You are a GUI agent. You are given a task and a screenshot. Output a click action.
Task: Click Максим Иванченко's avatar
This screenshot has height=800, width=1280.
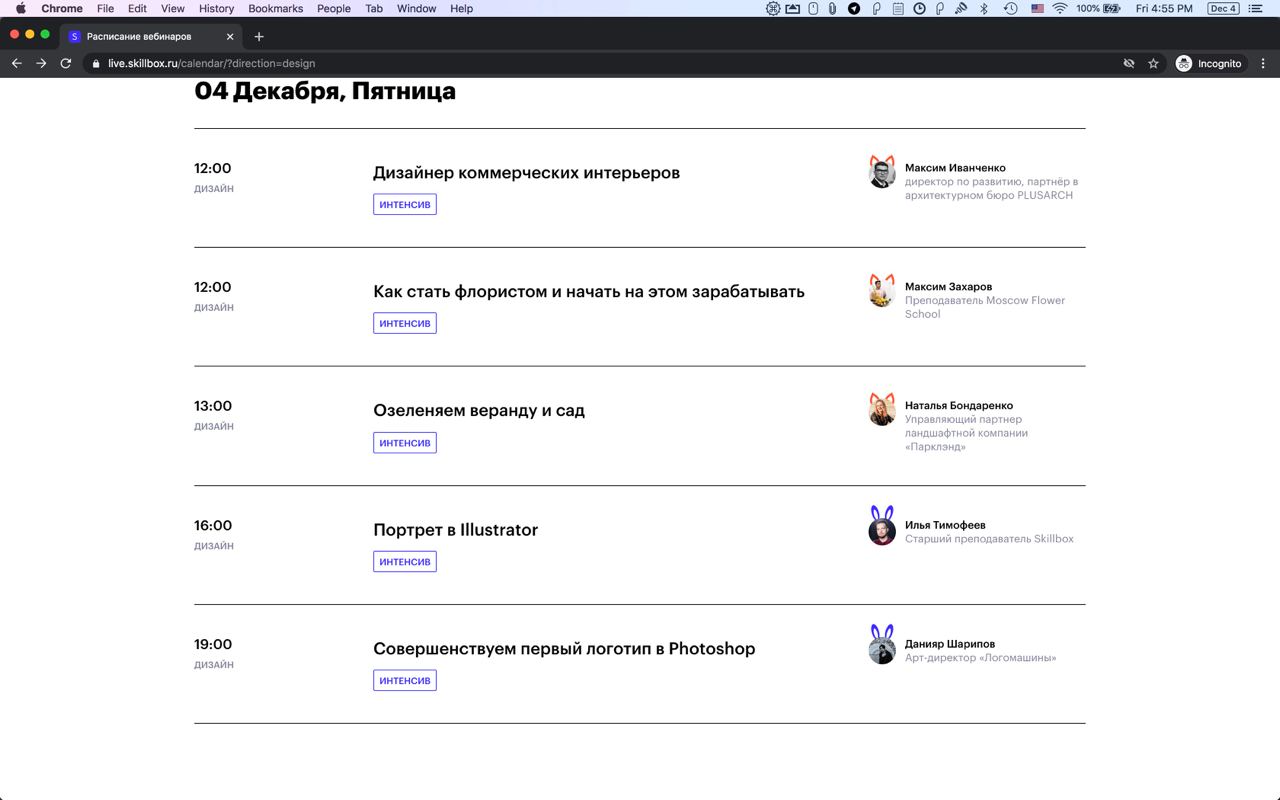(882, 172)
